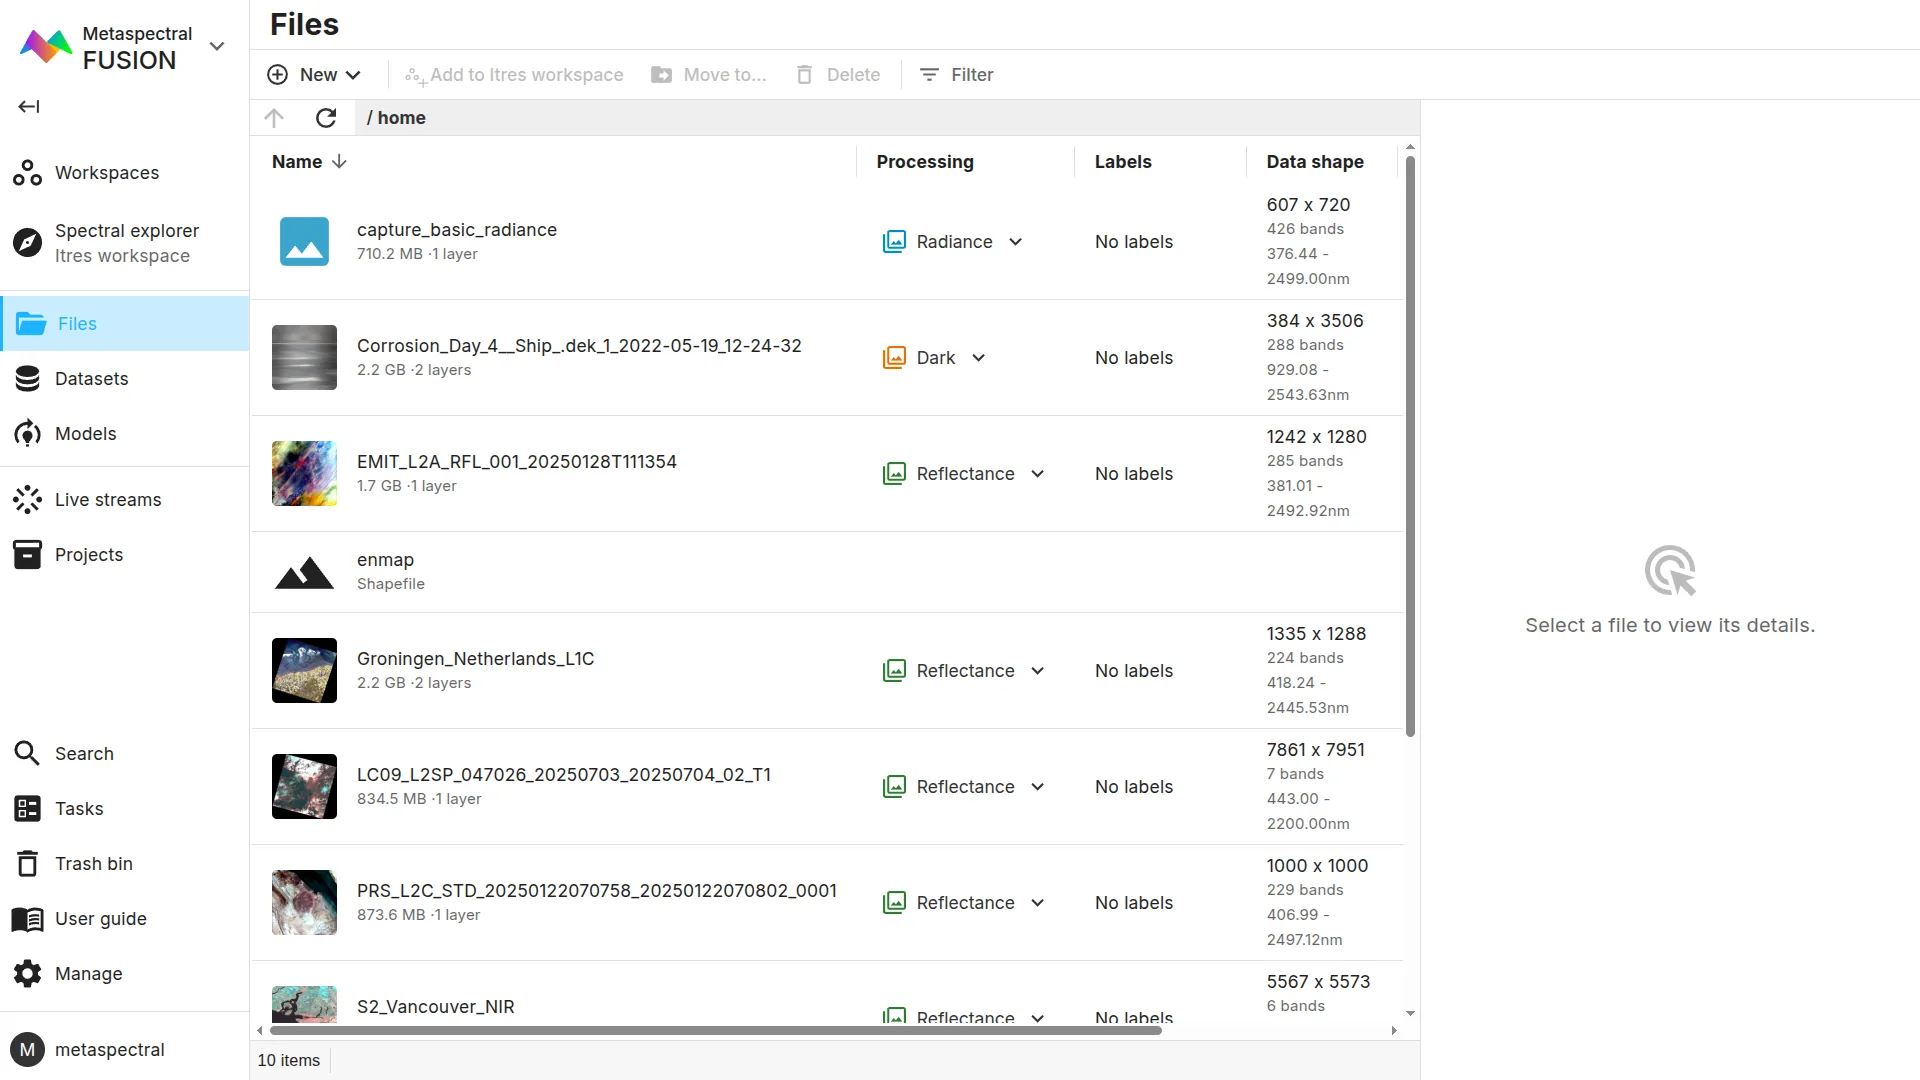The image size is (1920, 1080).
Task: Click the Filter button
Action: tap(956, 75)
